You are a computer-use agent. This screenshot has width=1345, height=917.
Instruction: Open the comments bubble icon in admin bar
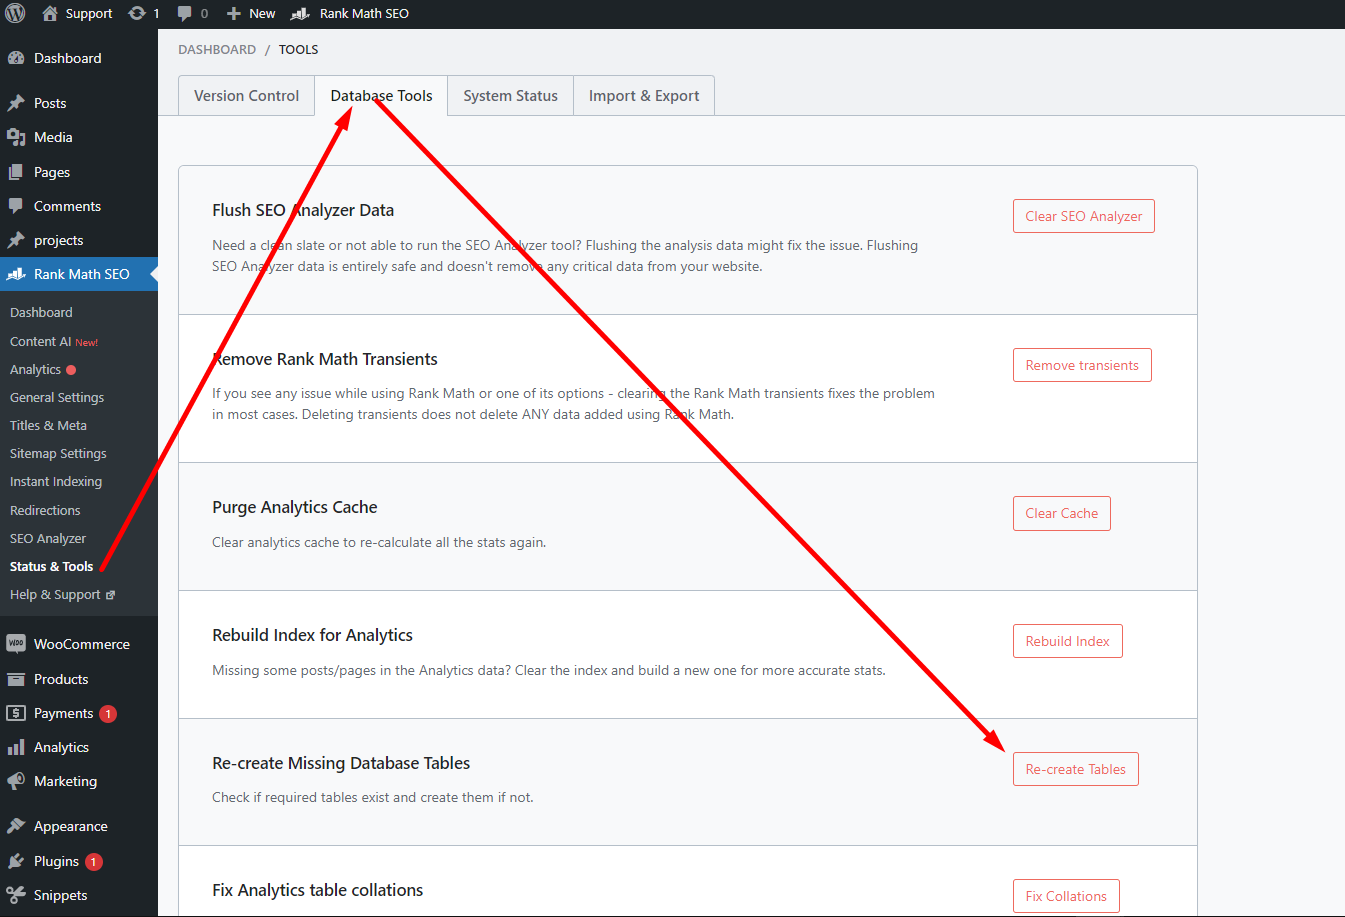(x=185, y=13)
